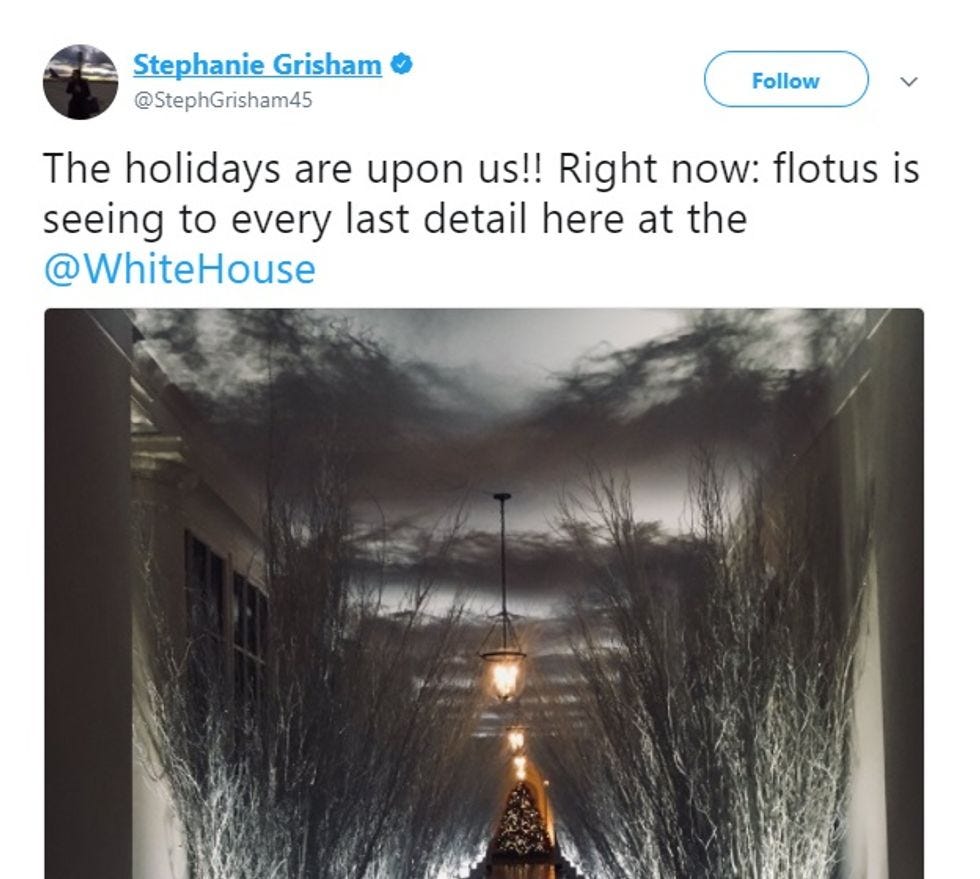Image resolution: width=980 pixels, height=879 pixels.
Task: Follow Stephanie Grisham
Action: (786, 79)
